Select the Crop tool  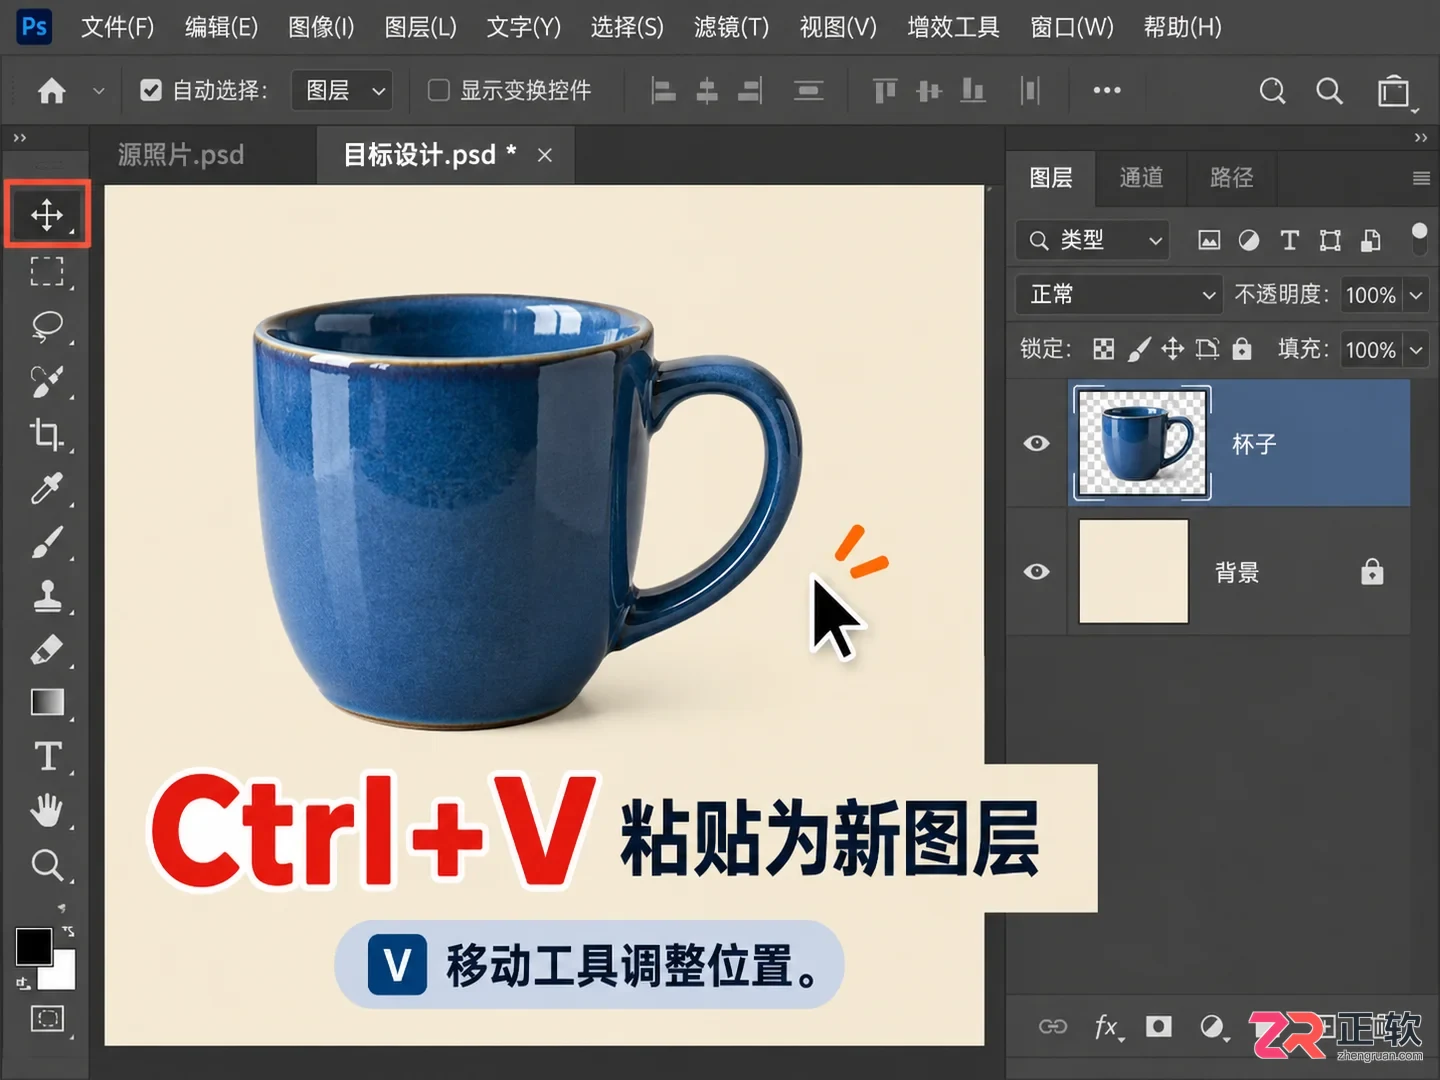[47, 434]
